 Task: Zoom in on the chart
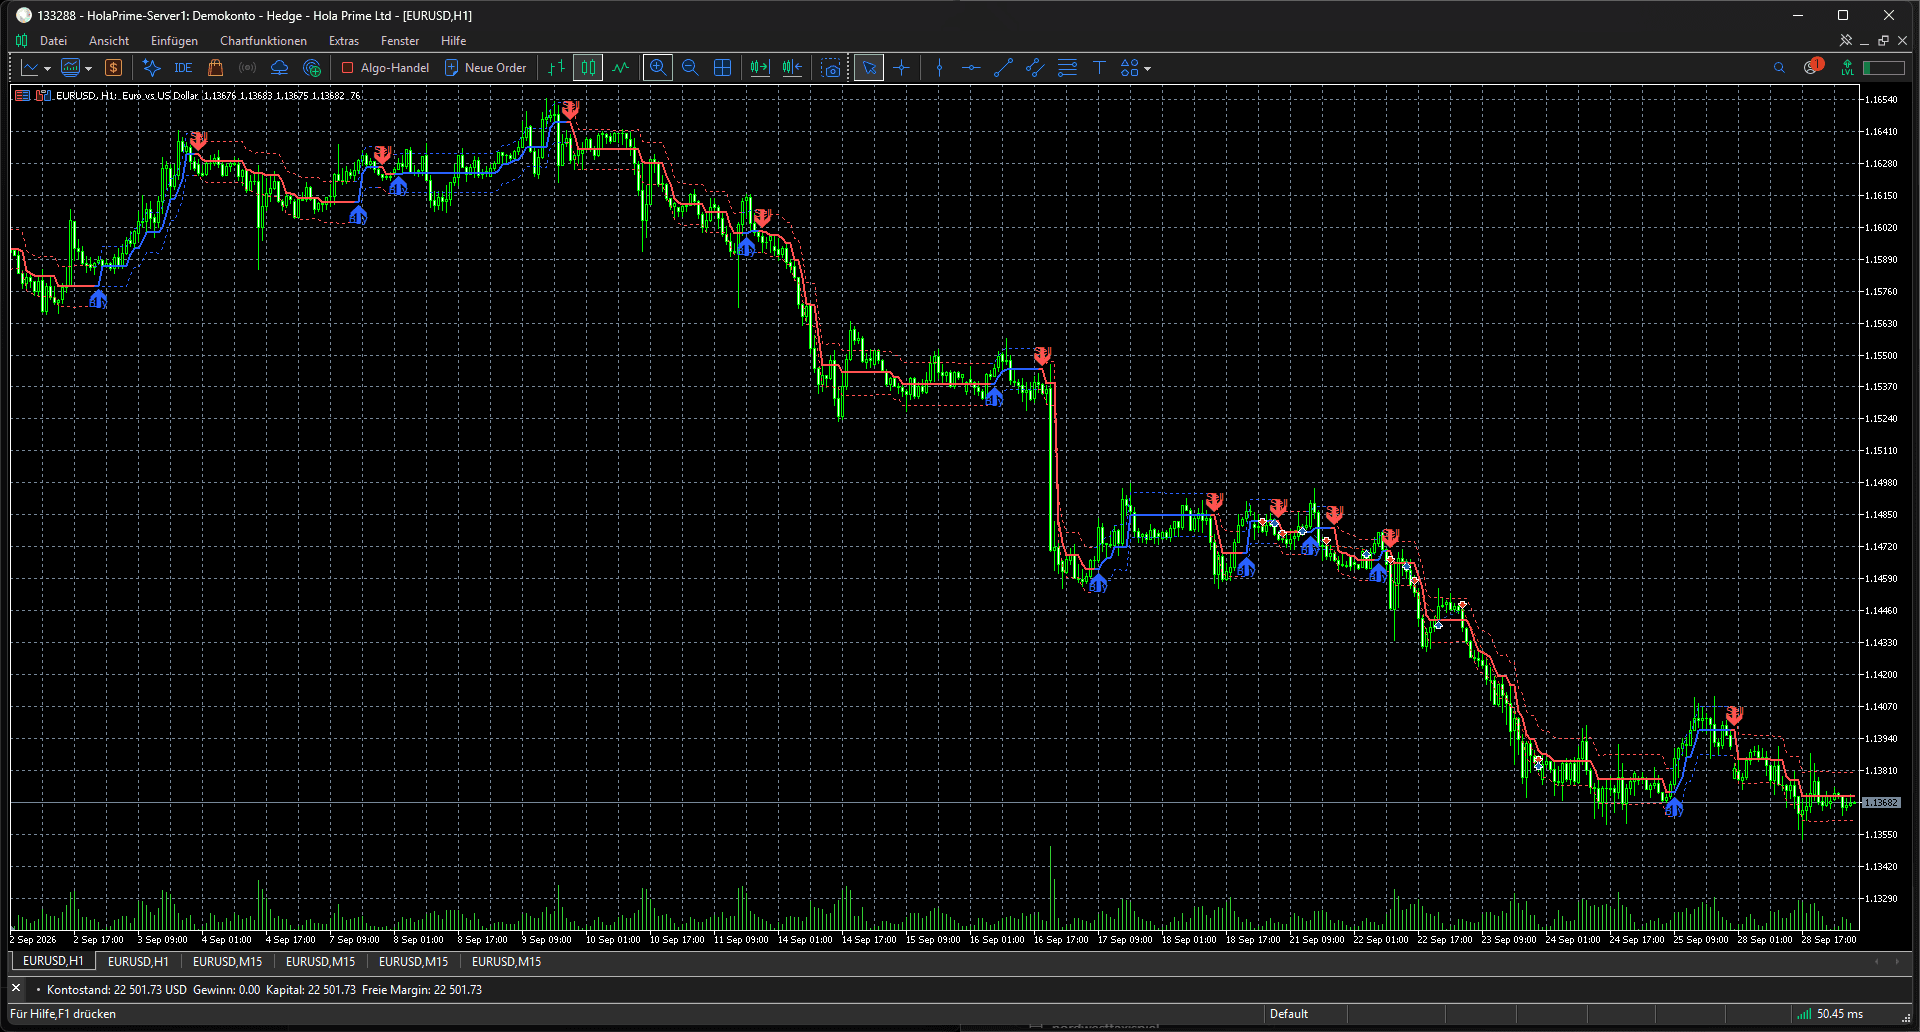[657, 68]
